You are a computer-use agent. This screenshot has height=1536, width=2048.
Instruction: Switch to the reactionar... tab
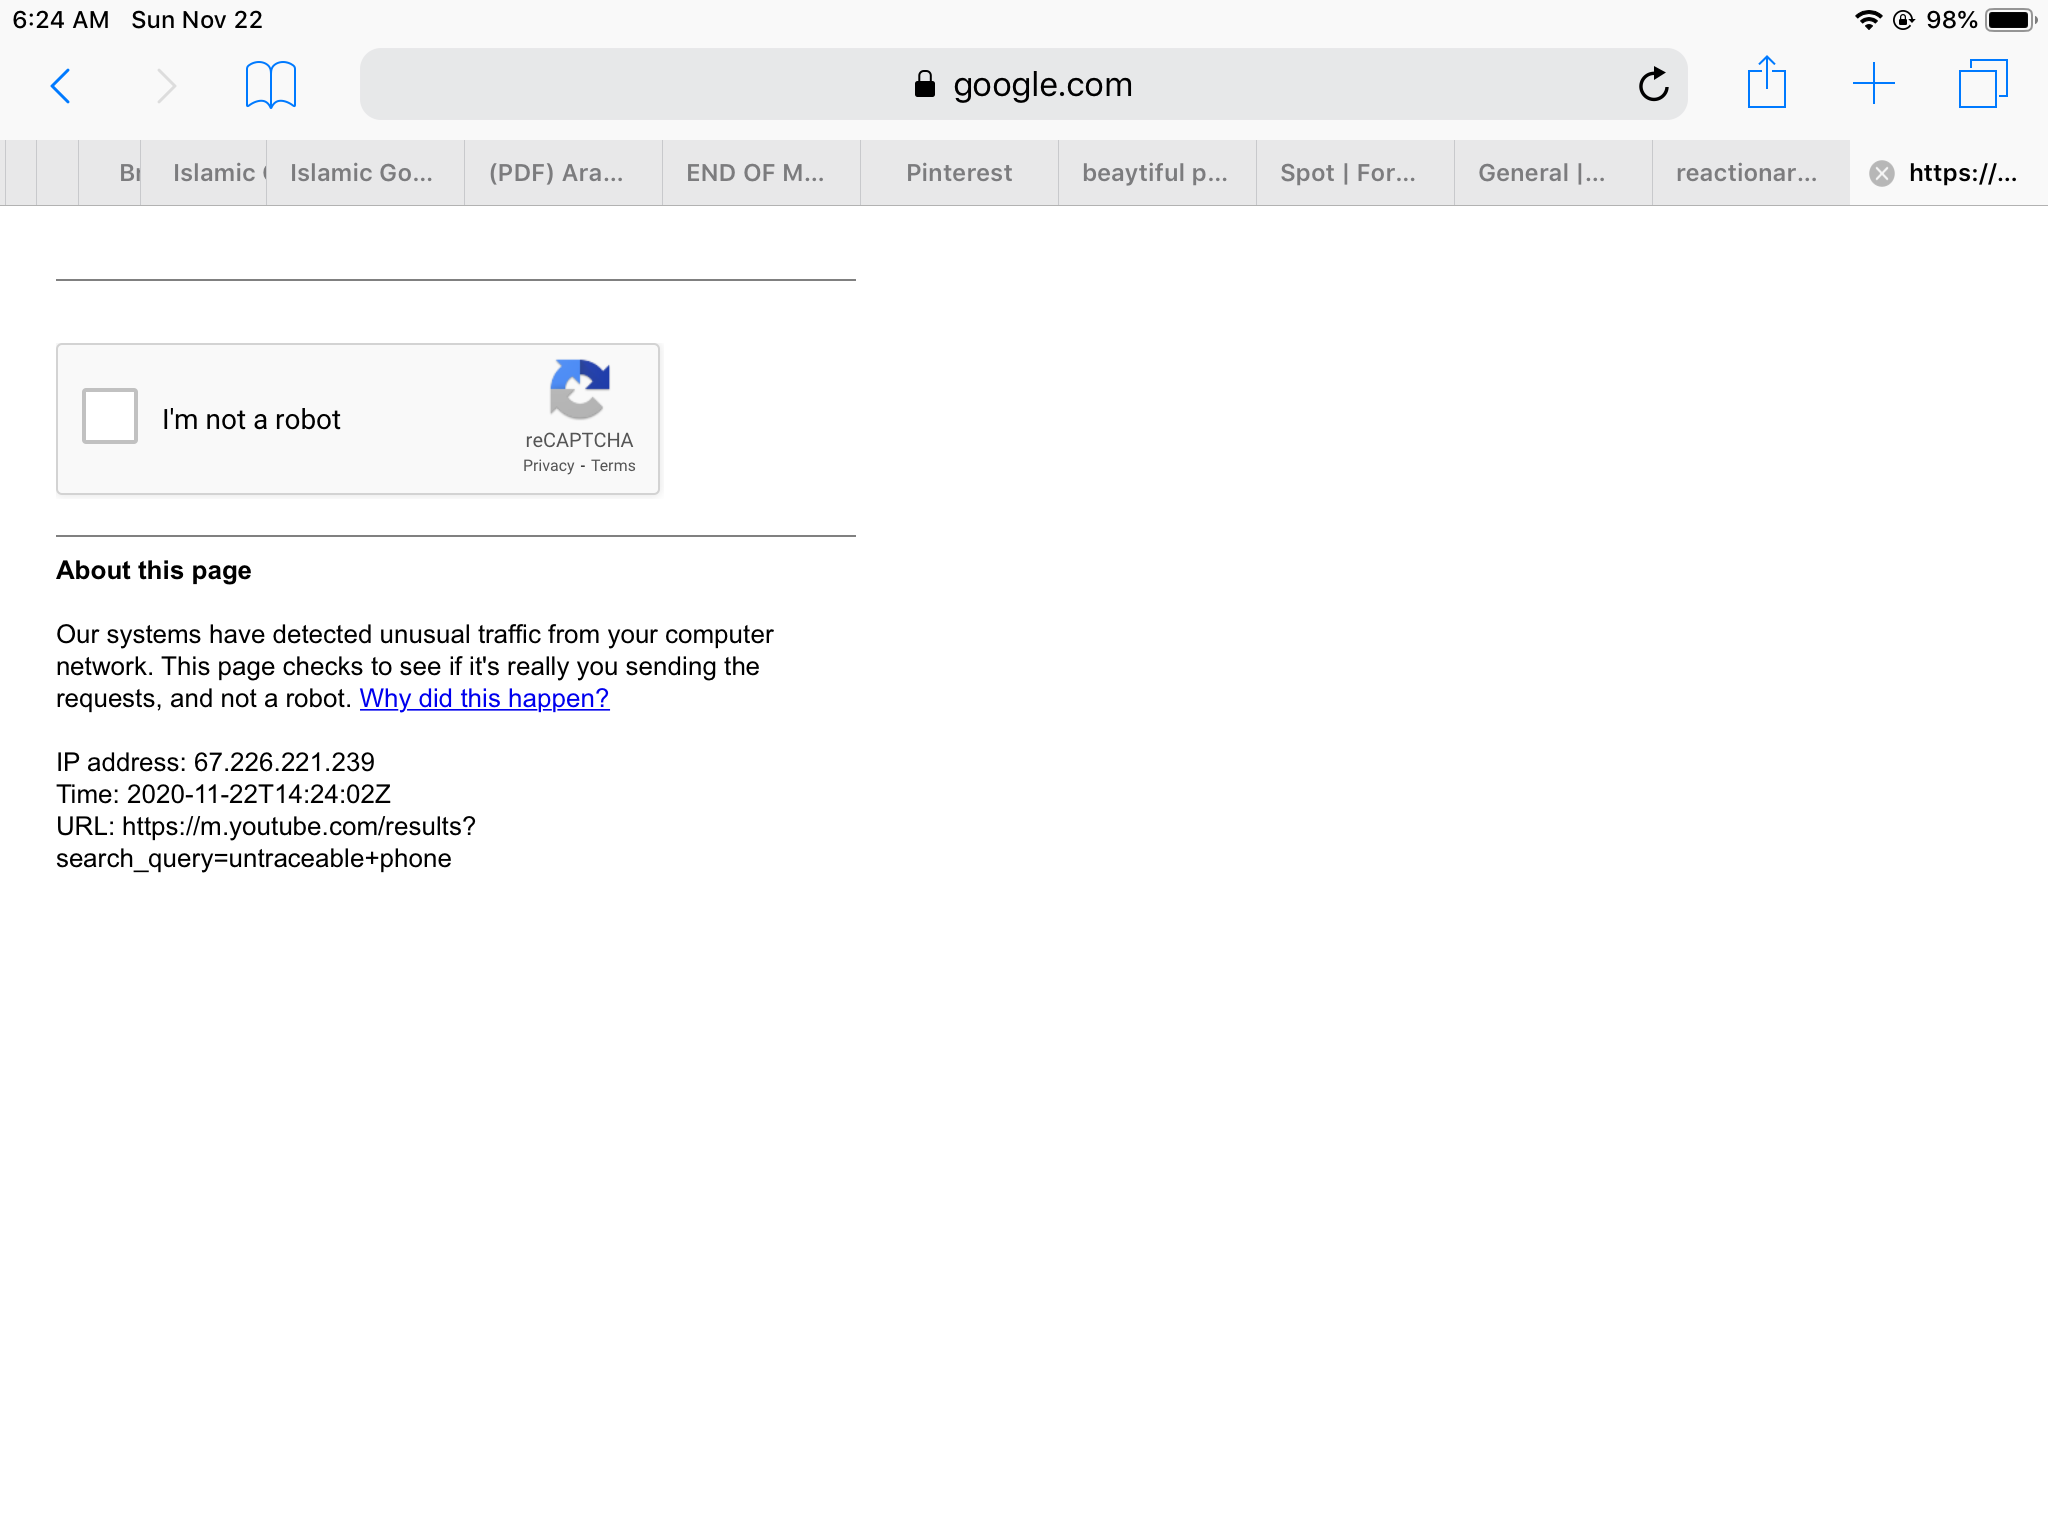tap(1751, 173)
